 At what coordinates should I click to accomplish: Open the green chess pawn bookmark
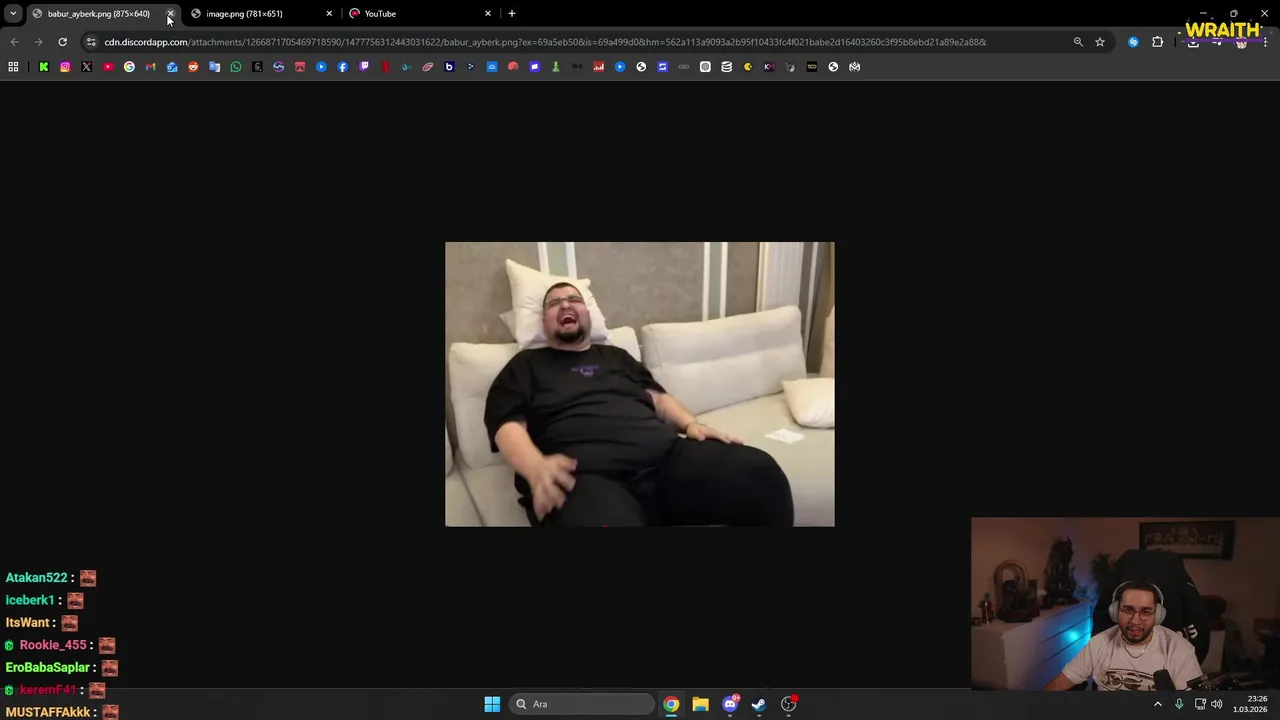click(x=555, y=67)
